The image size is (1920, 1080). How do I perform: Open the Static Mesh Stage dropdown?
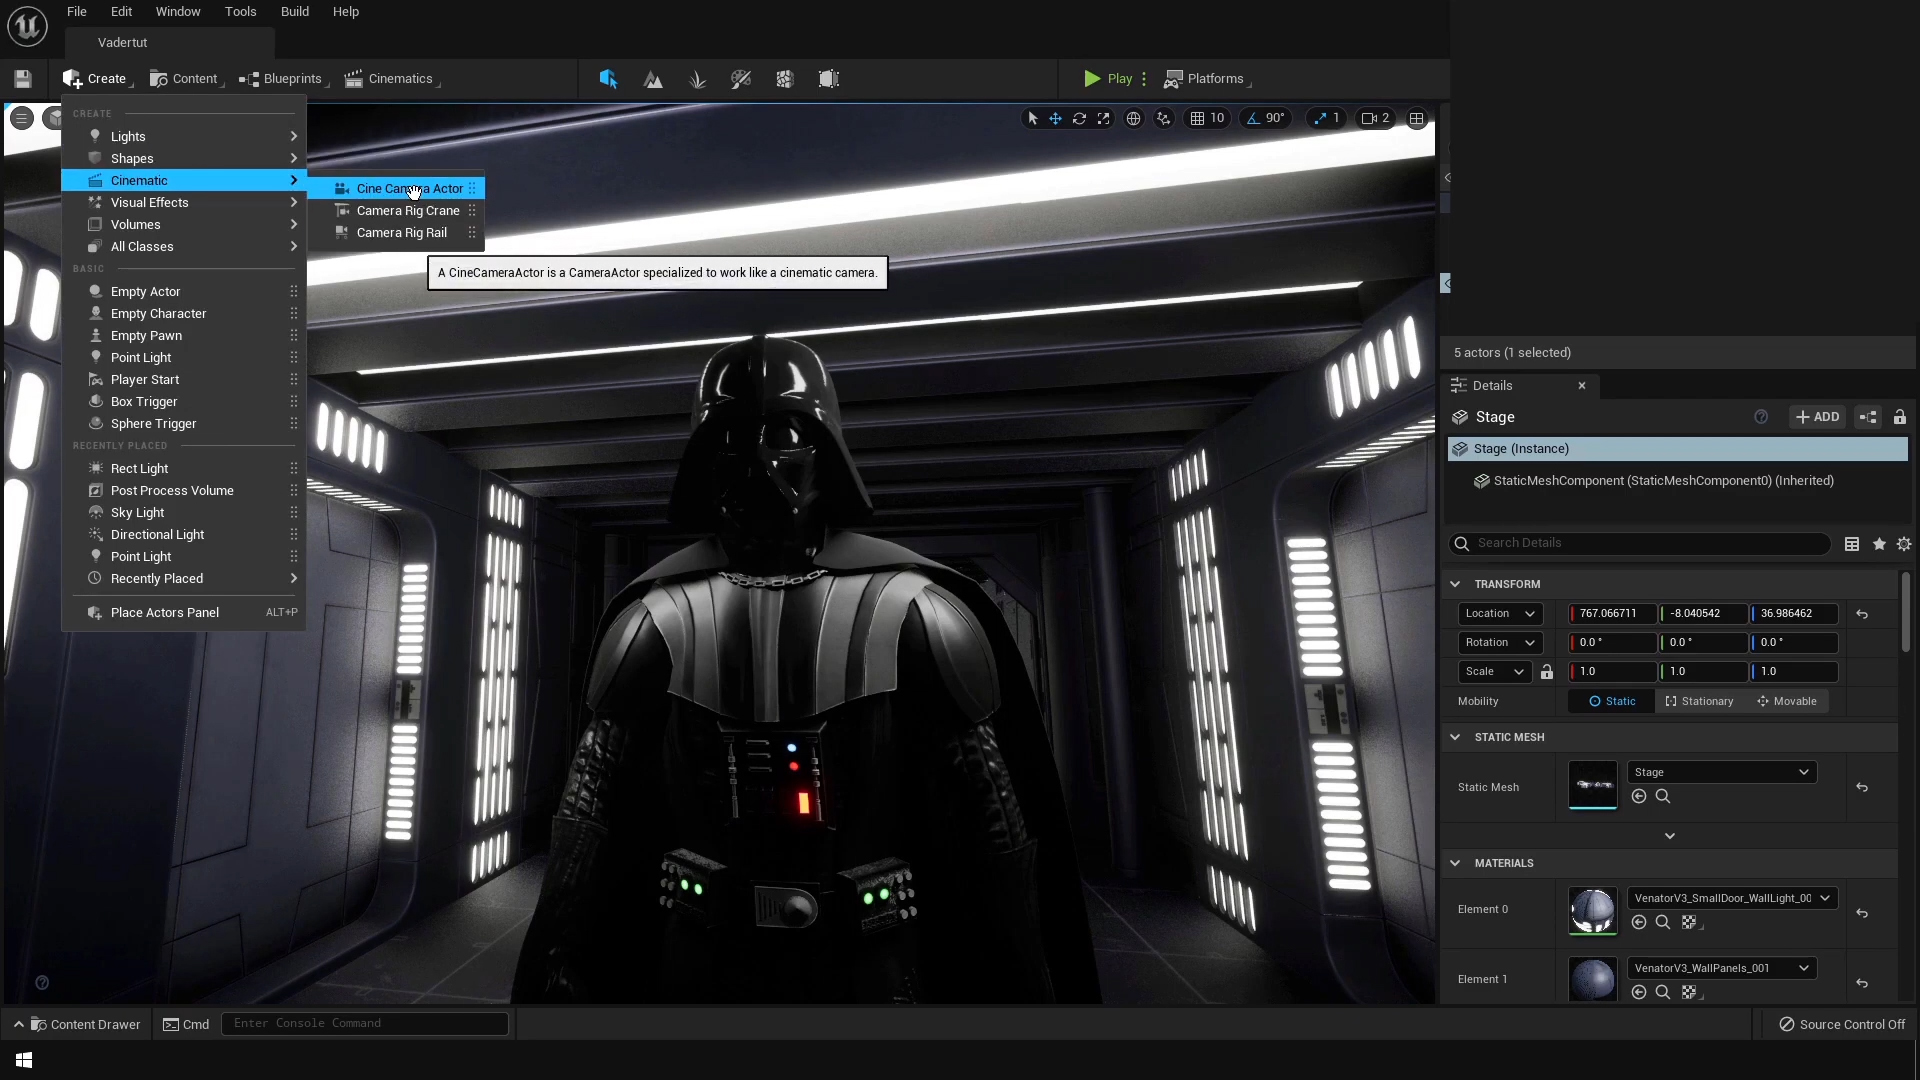coord(1720,772)
